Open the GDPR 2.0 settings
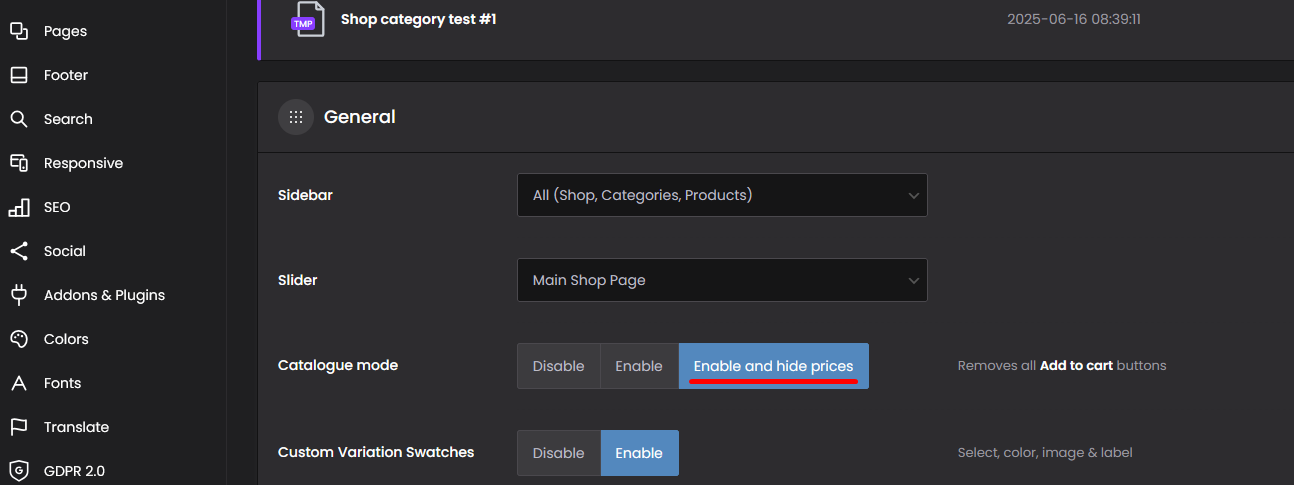 point(74,471)
